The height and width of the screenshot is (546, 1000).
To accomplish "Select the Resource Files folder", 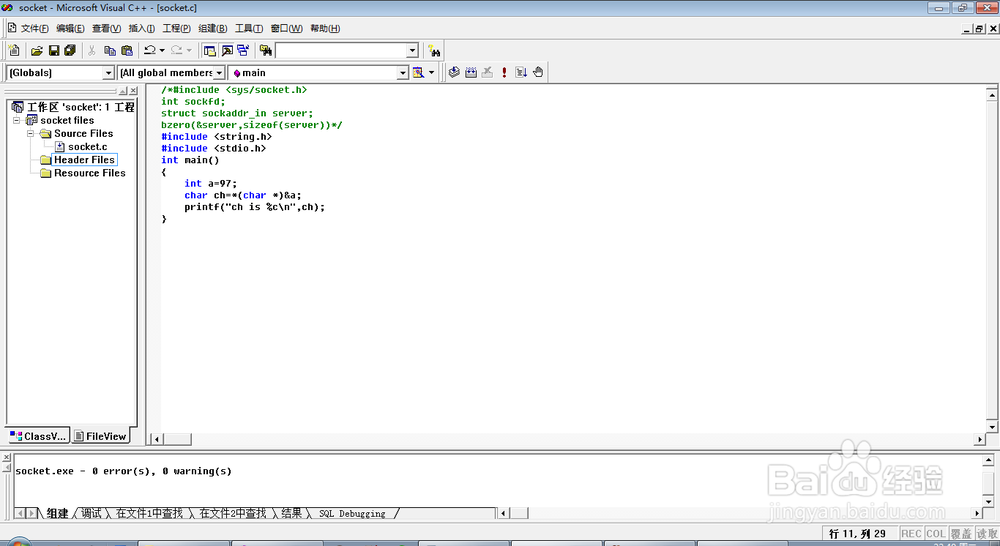I will click(90, 173).
